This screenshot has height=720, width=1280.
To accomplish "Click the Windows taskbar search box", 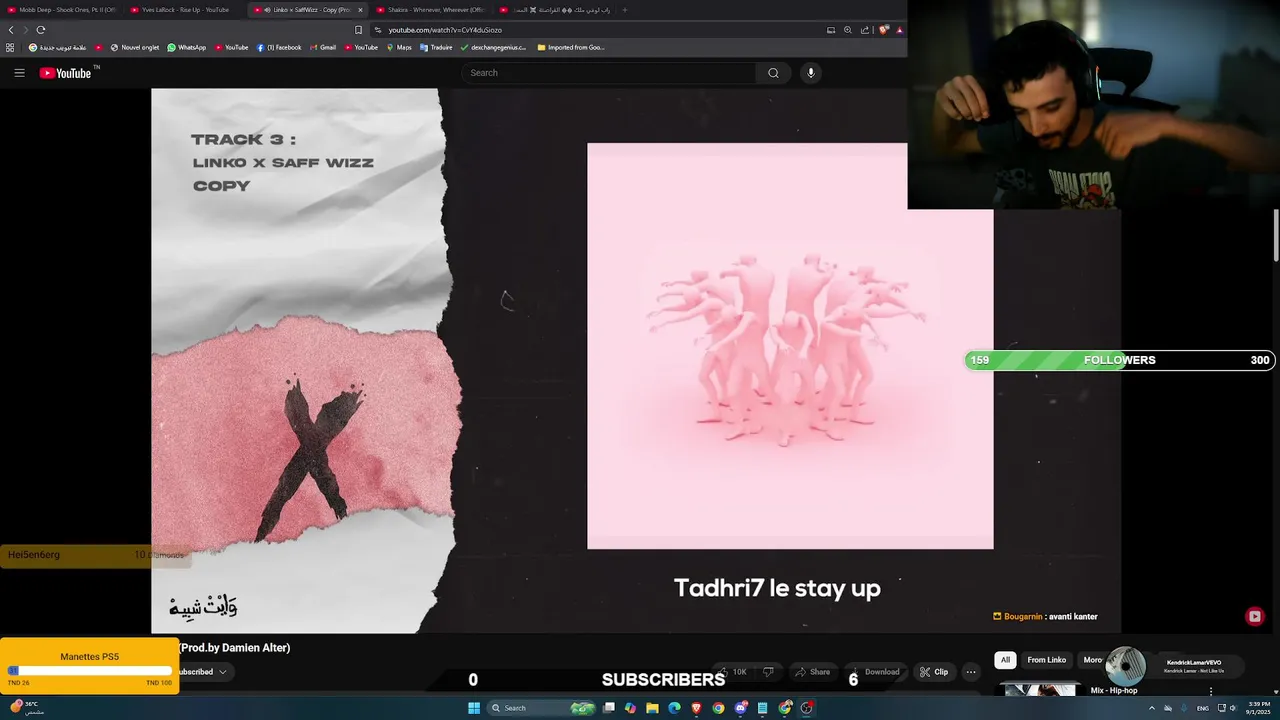I will click(x=541, y=708).
